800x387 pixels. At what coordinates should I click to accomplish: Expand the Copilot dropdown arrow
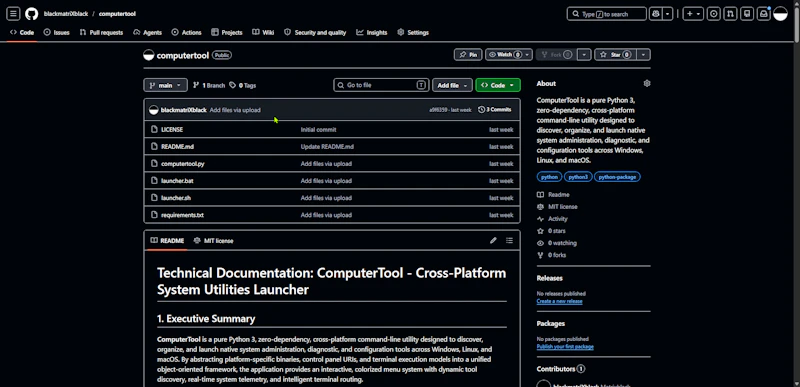coord(668,14)
